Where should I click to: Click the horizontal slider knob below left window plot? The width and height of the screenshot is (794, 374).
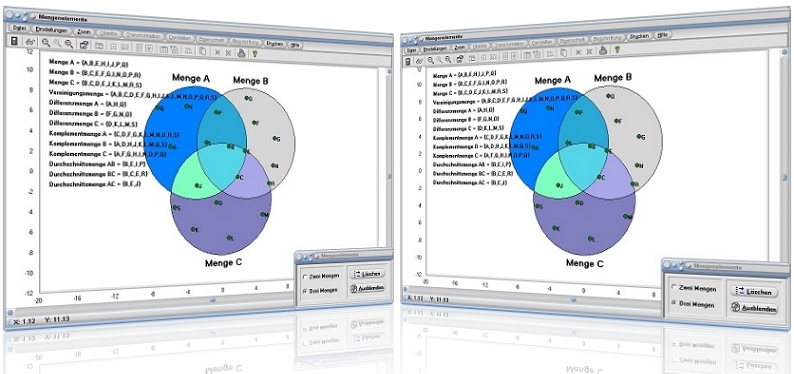[x=213, y=300]
